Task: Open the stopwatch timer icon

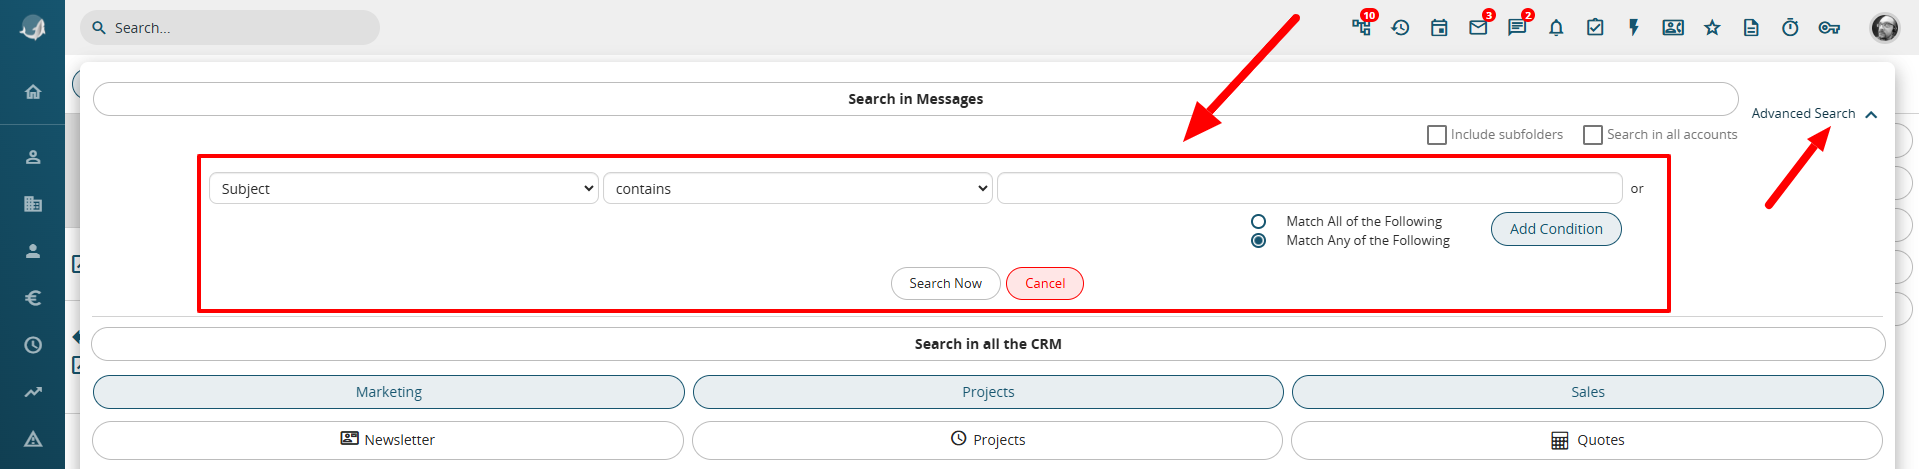Action: 1790,28
